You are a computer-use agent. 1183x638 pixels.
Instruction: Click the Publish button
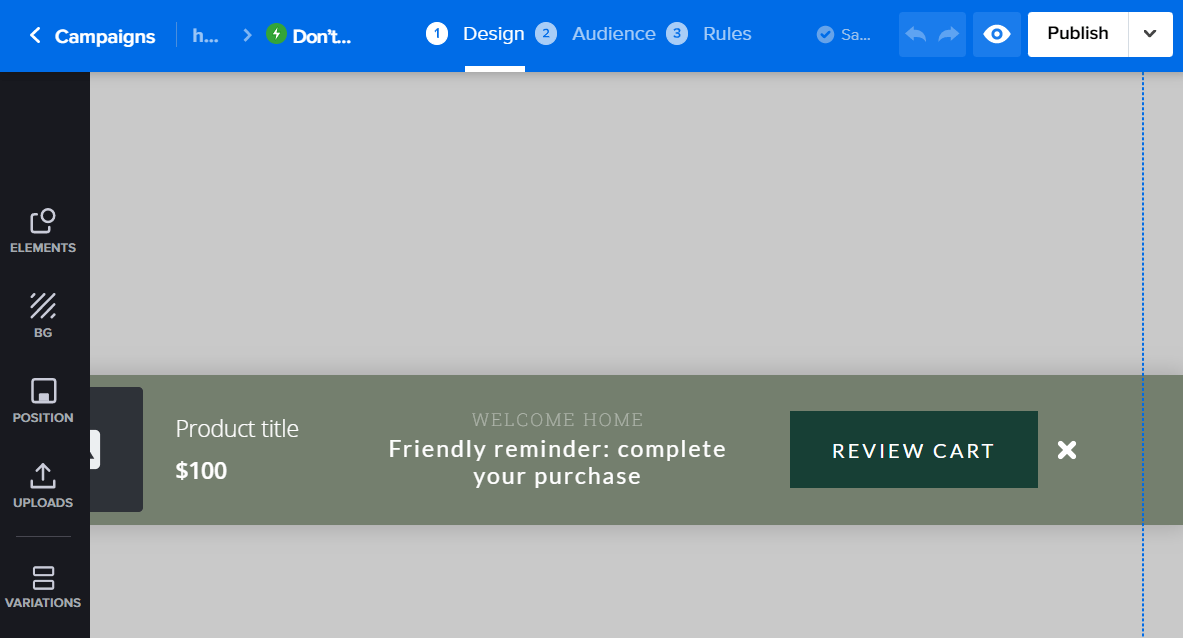(x=1077, y=34)
